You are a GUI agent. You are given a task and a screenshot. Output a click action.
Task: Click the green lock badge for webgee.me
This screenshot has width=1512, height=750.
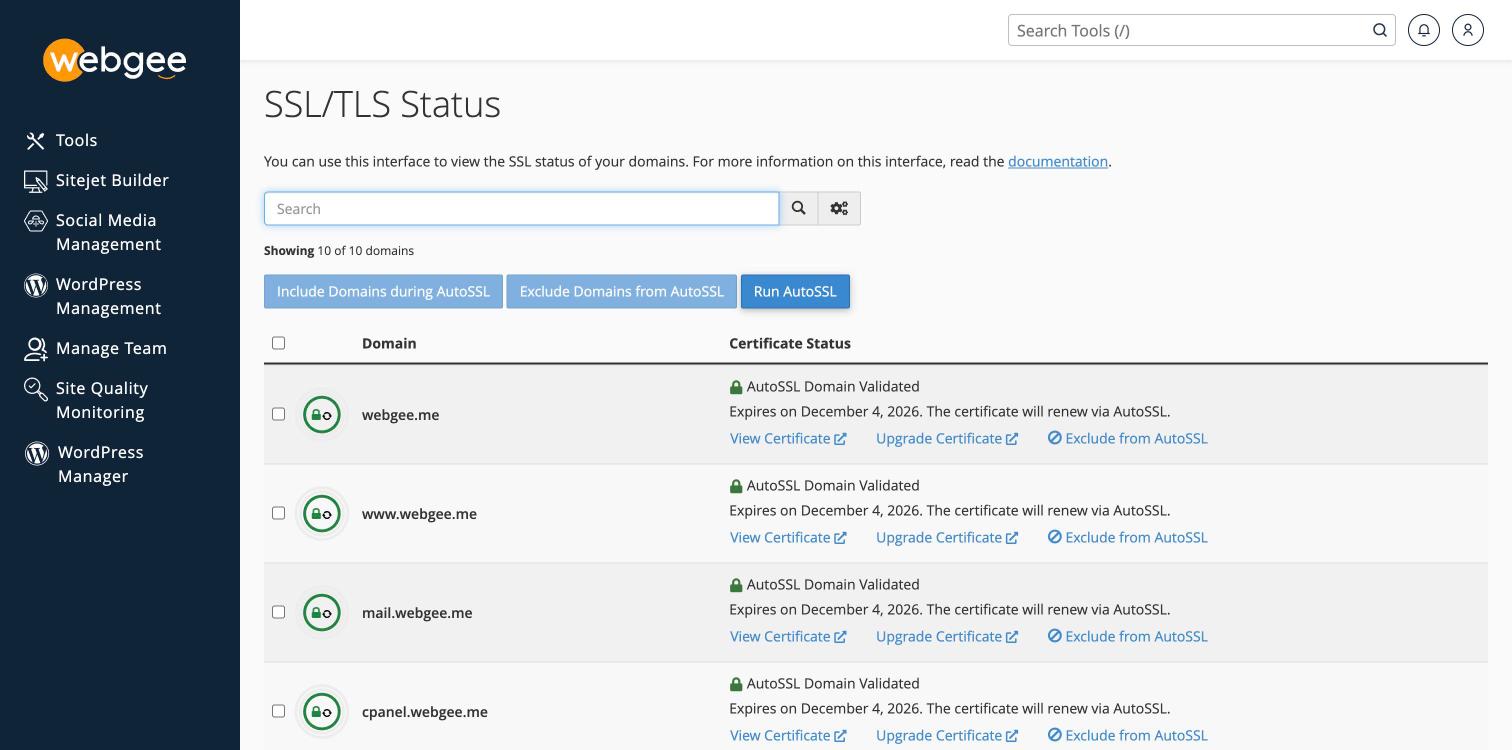pos(322,414)
